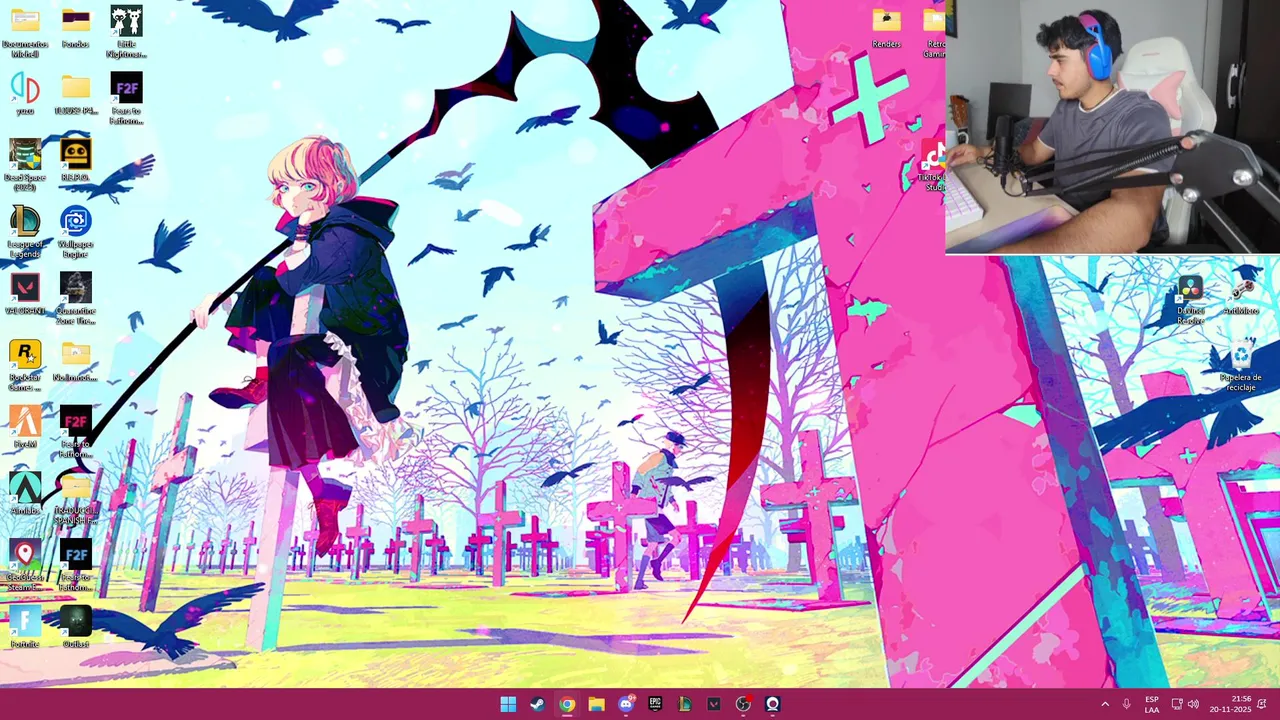Viewport: 1280px width, 720px height.
Task: Open Rockstar Games Launcher shortcut
Action: click(x=25, y=366)
